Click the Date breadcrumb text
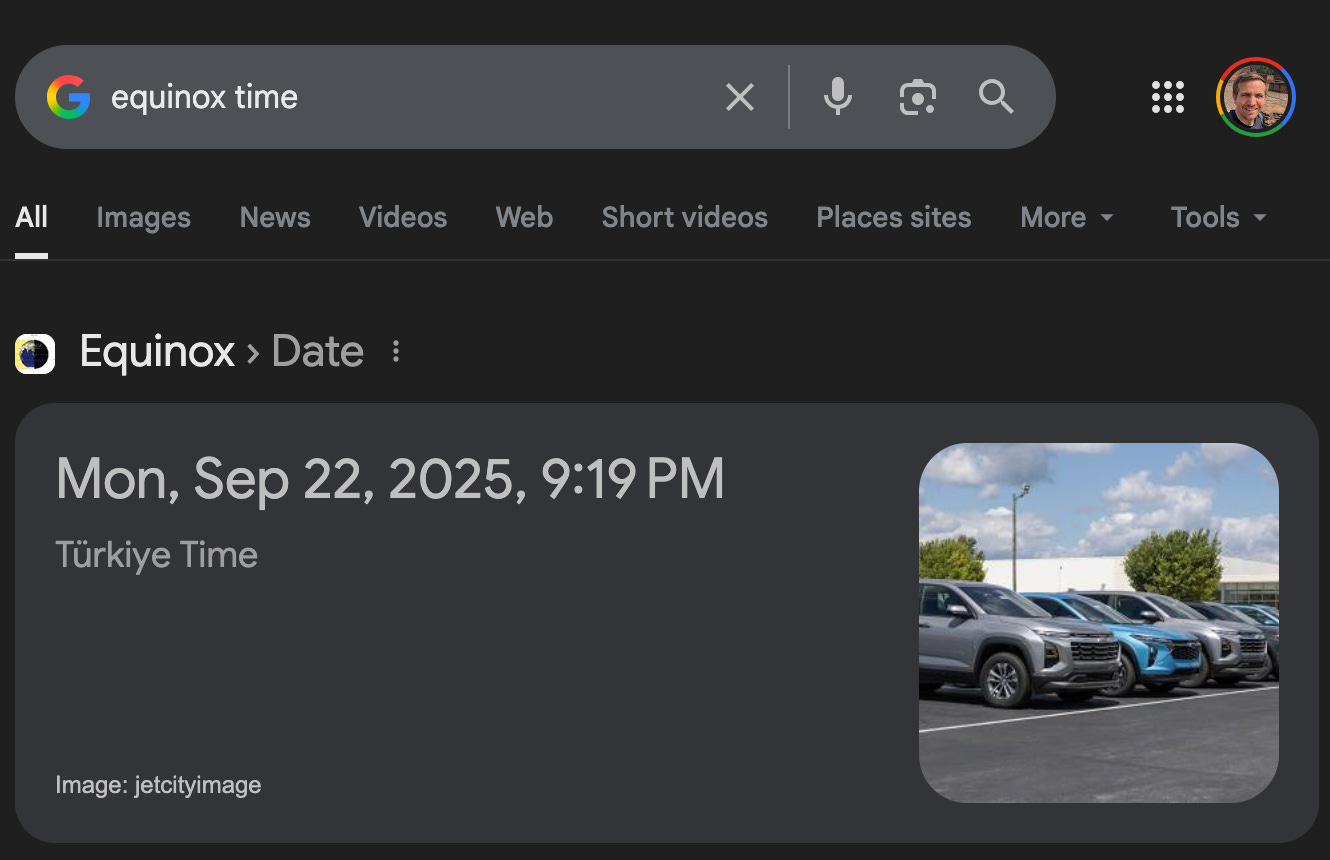This screenshot has height=860, width=1330. (x=317, y=352)
